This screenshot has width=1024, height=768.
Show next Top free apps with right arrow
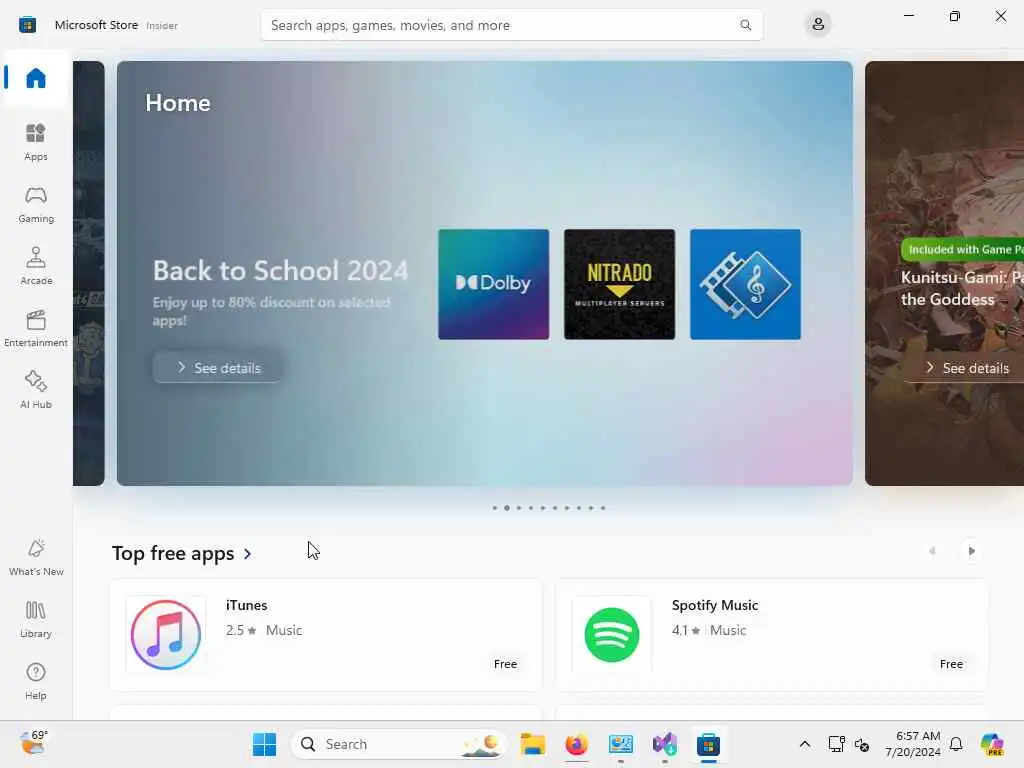pyautogui.click(x=971, y=551)
